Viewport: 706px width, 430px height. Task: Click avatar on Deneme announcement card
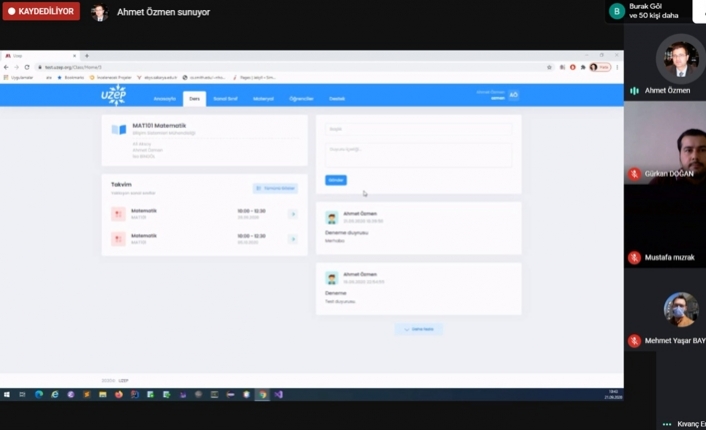pyautogui.click(x=332, y=278)
